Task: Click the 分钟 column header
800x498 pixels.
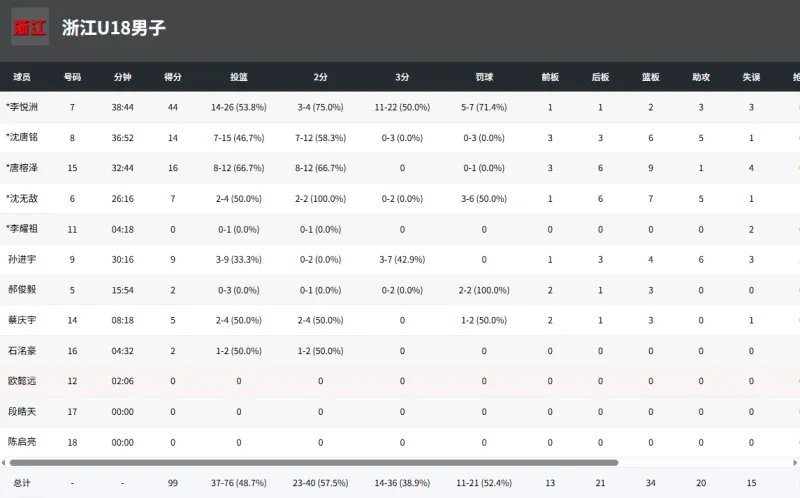Action: pyautogui.click(x=122, y=77)
